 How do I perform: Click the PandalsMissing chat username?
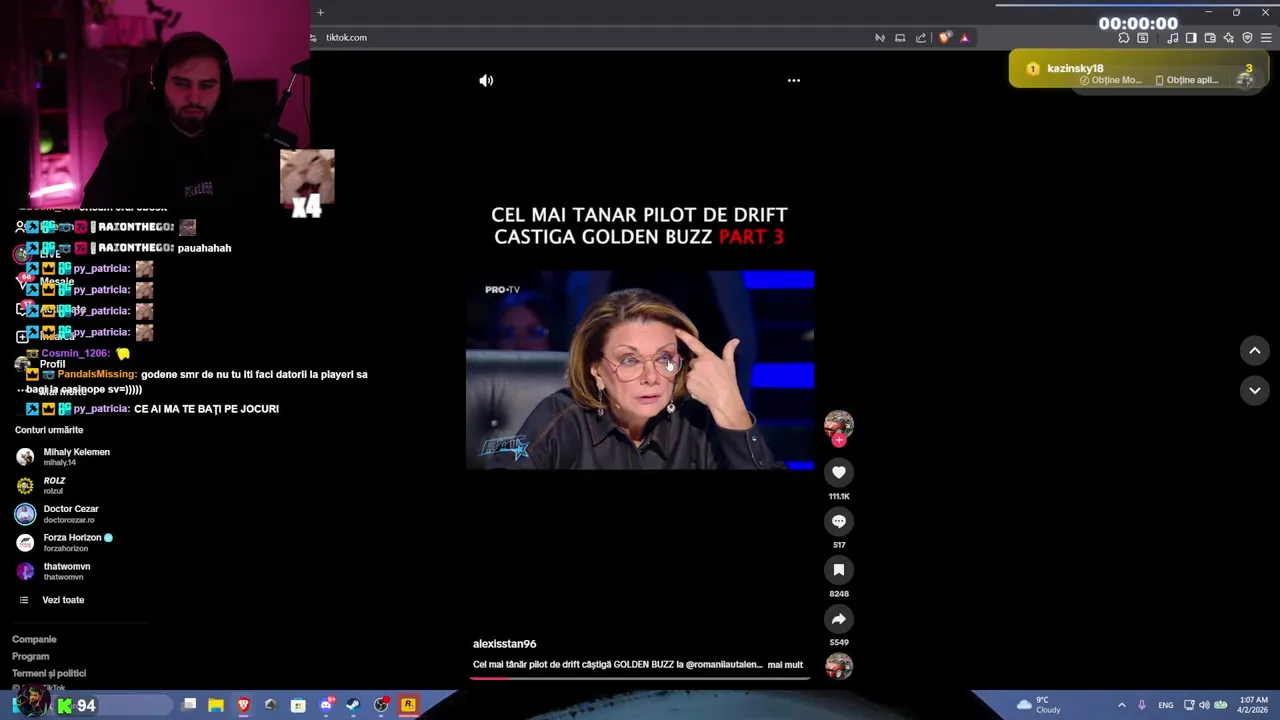coord(97,374)
